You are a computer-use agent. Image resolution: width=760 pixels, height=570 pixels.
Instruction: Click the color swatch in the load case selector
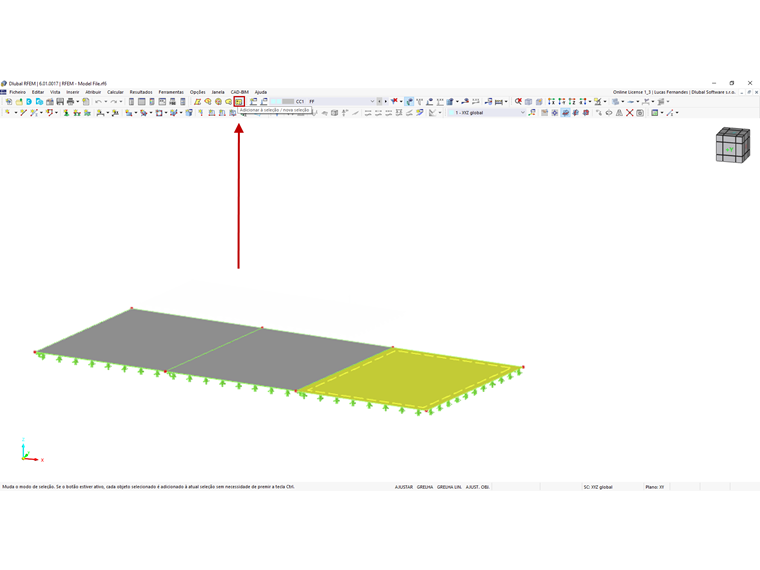[283, 101]
